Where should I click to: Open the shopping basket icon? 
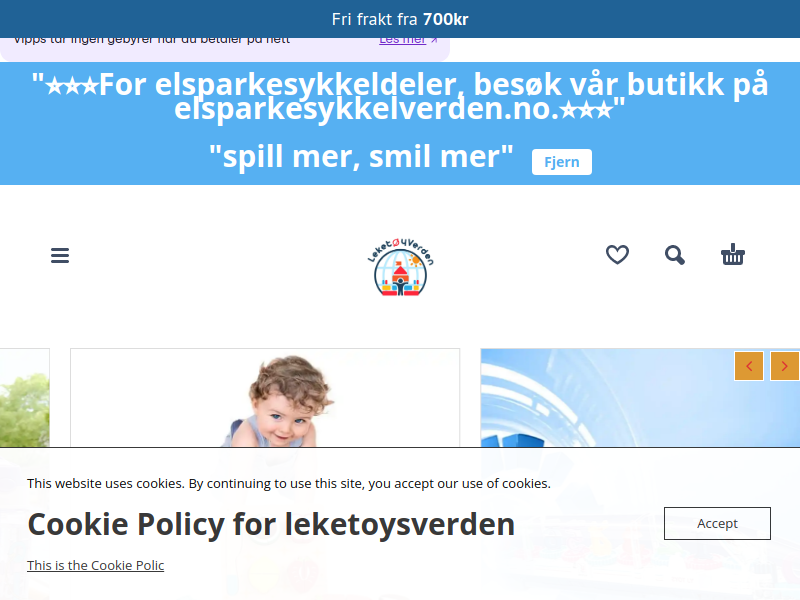tap(733, 254)
